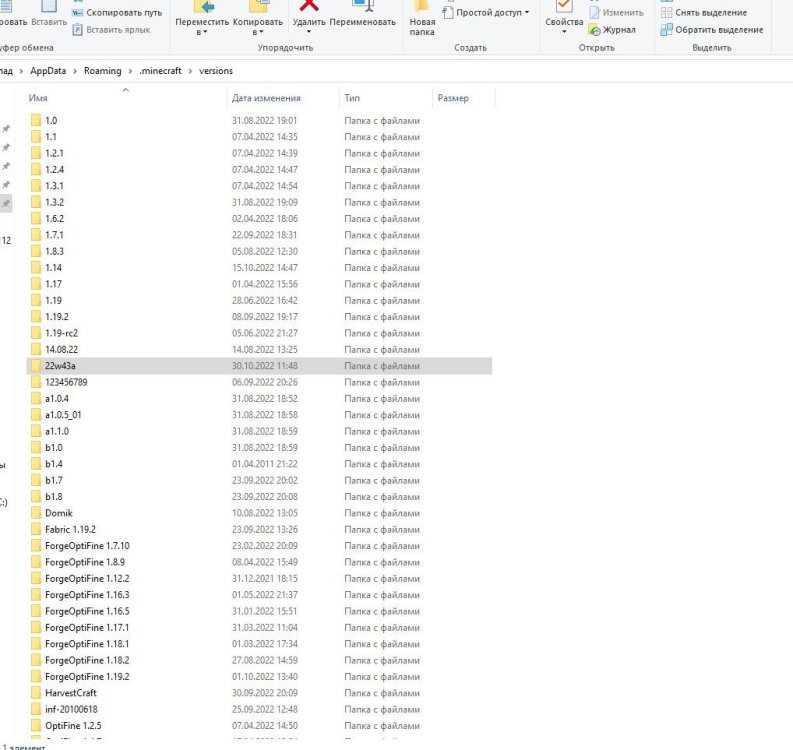Expand the Переместить в dropdown arrow

click(205, 32)
